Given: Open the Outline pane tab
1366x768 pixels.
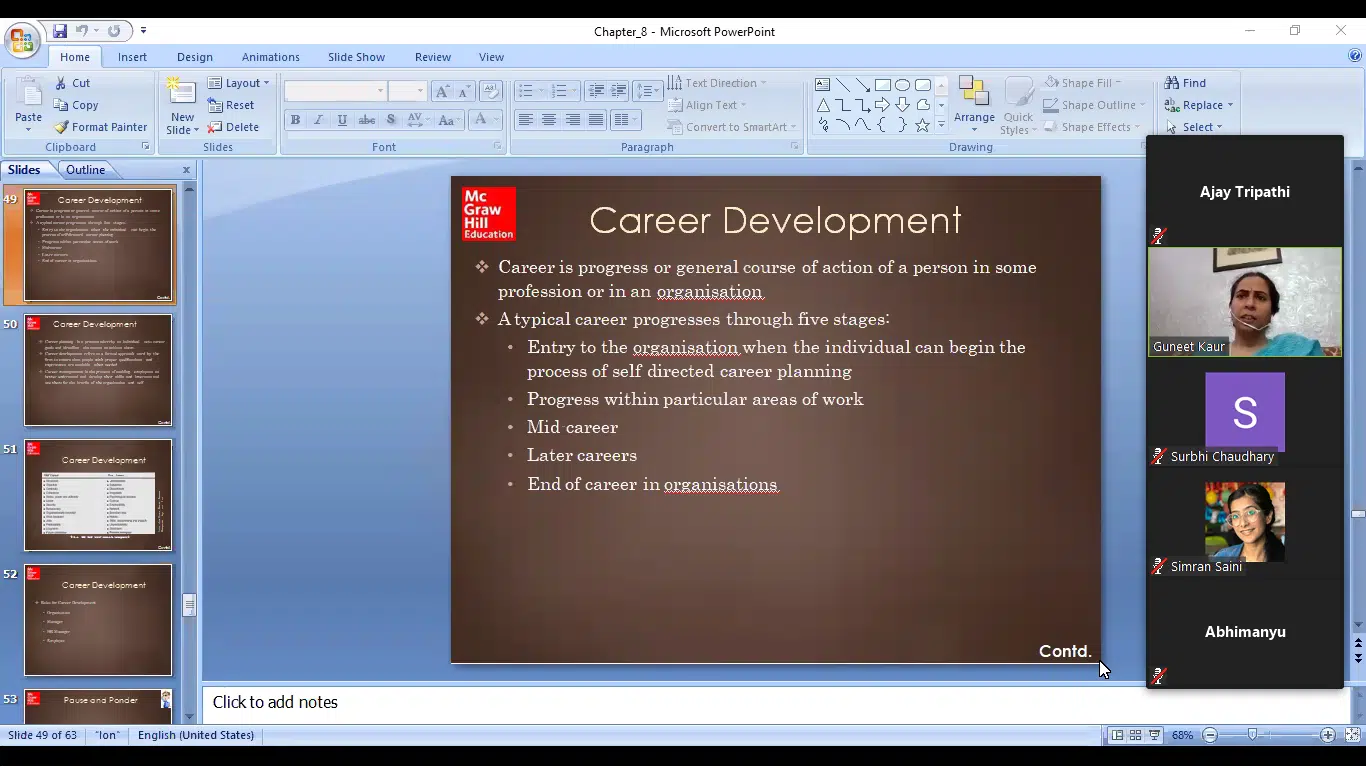Looking at the screenshot, I should (85, 170).
